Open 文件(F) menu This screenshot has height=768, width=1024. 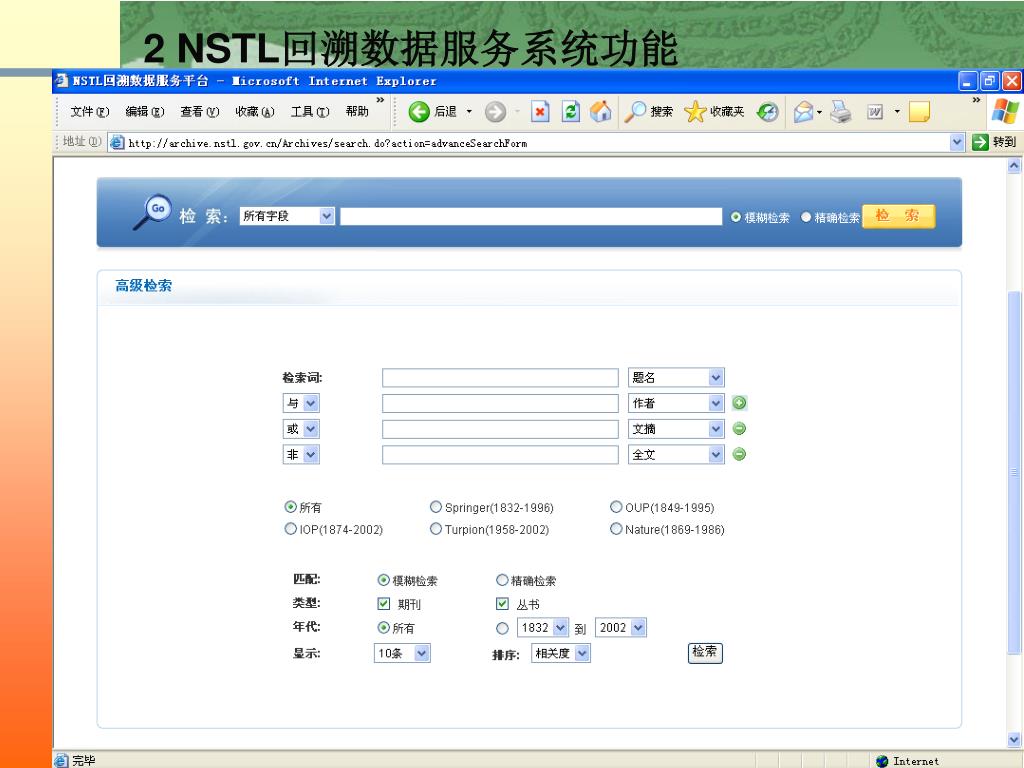(x=90, y=112)
